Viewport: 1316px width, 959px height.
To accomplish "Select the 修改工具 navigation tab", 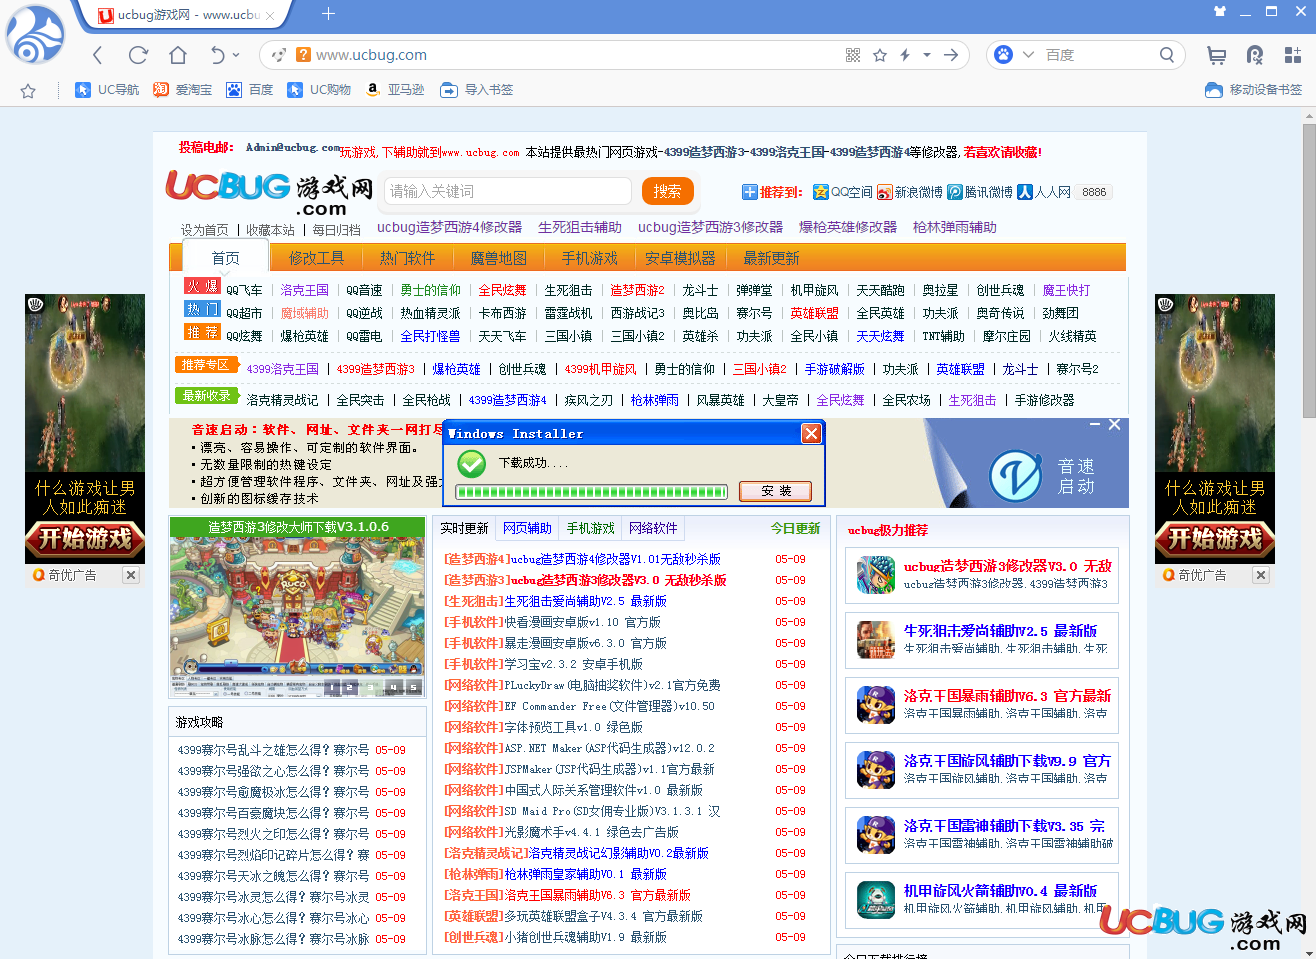I will tap(317, 258).
